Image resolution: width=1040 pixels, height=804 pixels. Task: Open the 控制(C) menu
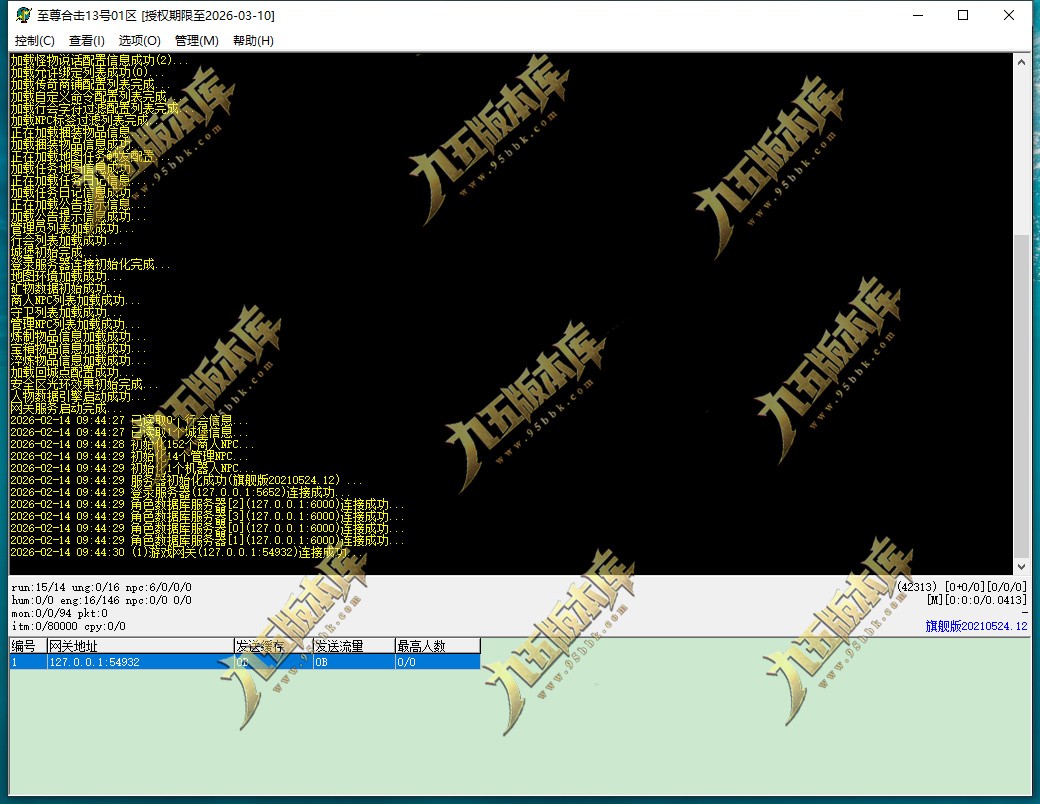click(x=34, y=40)
